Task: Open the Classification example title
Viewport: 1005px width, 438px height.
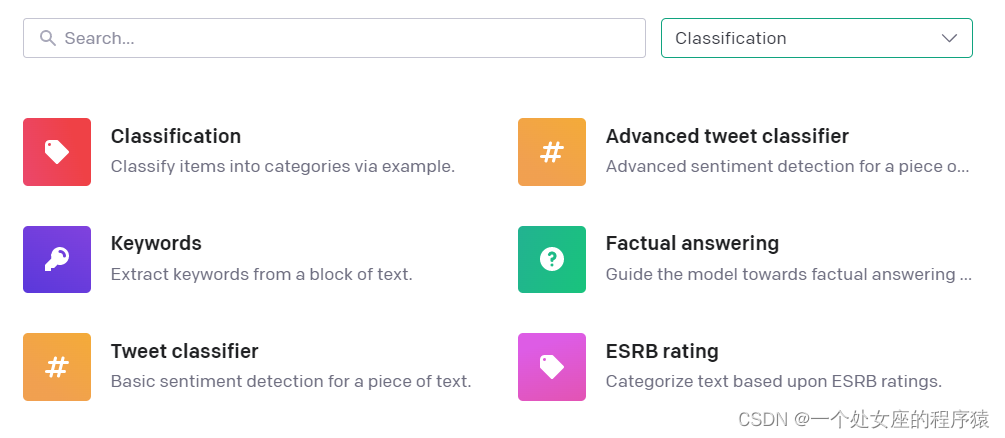Action: pyautogui.click(x=176, y=136)
